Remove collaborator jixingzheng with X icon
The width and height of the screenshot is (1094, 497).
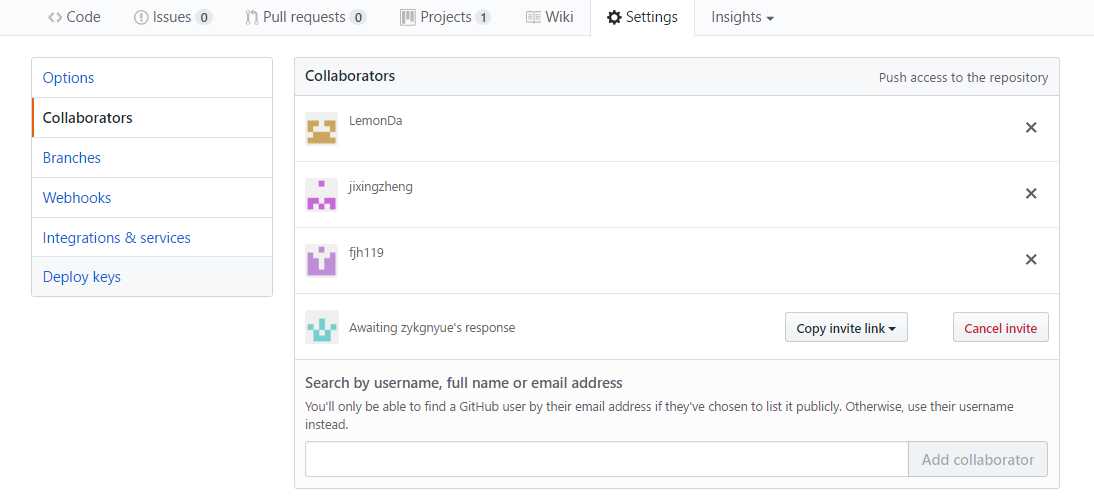[1031, 193]
